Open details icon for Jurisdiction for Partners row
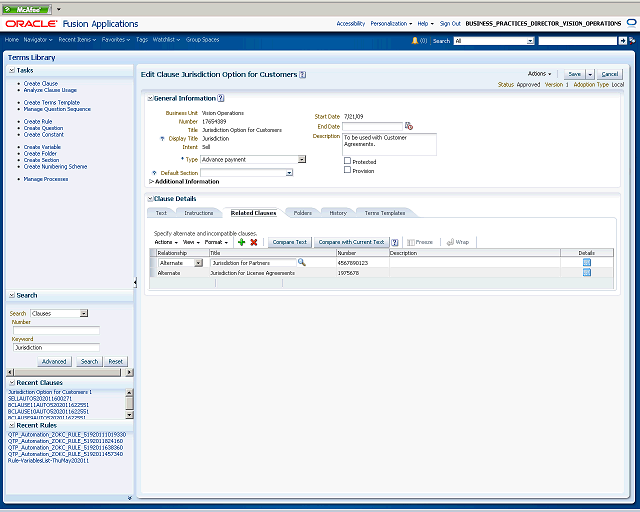The height and width of the screenshot is (512, 640). (587, 263)
